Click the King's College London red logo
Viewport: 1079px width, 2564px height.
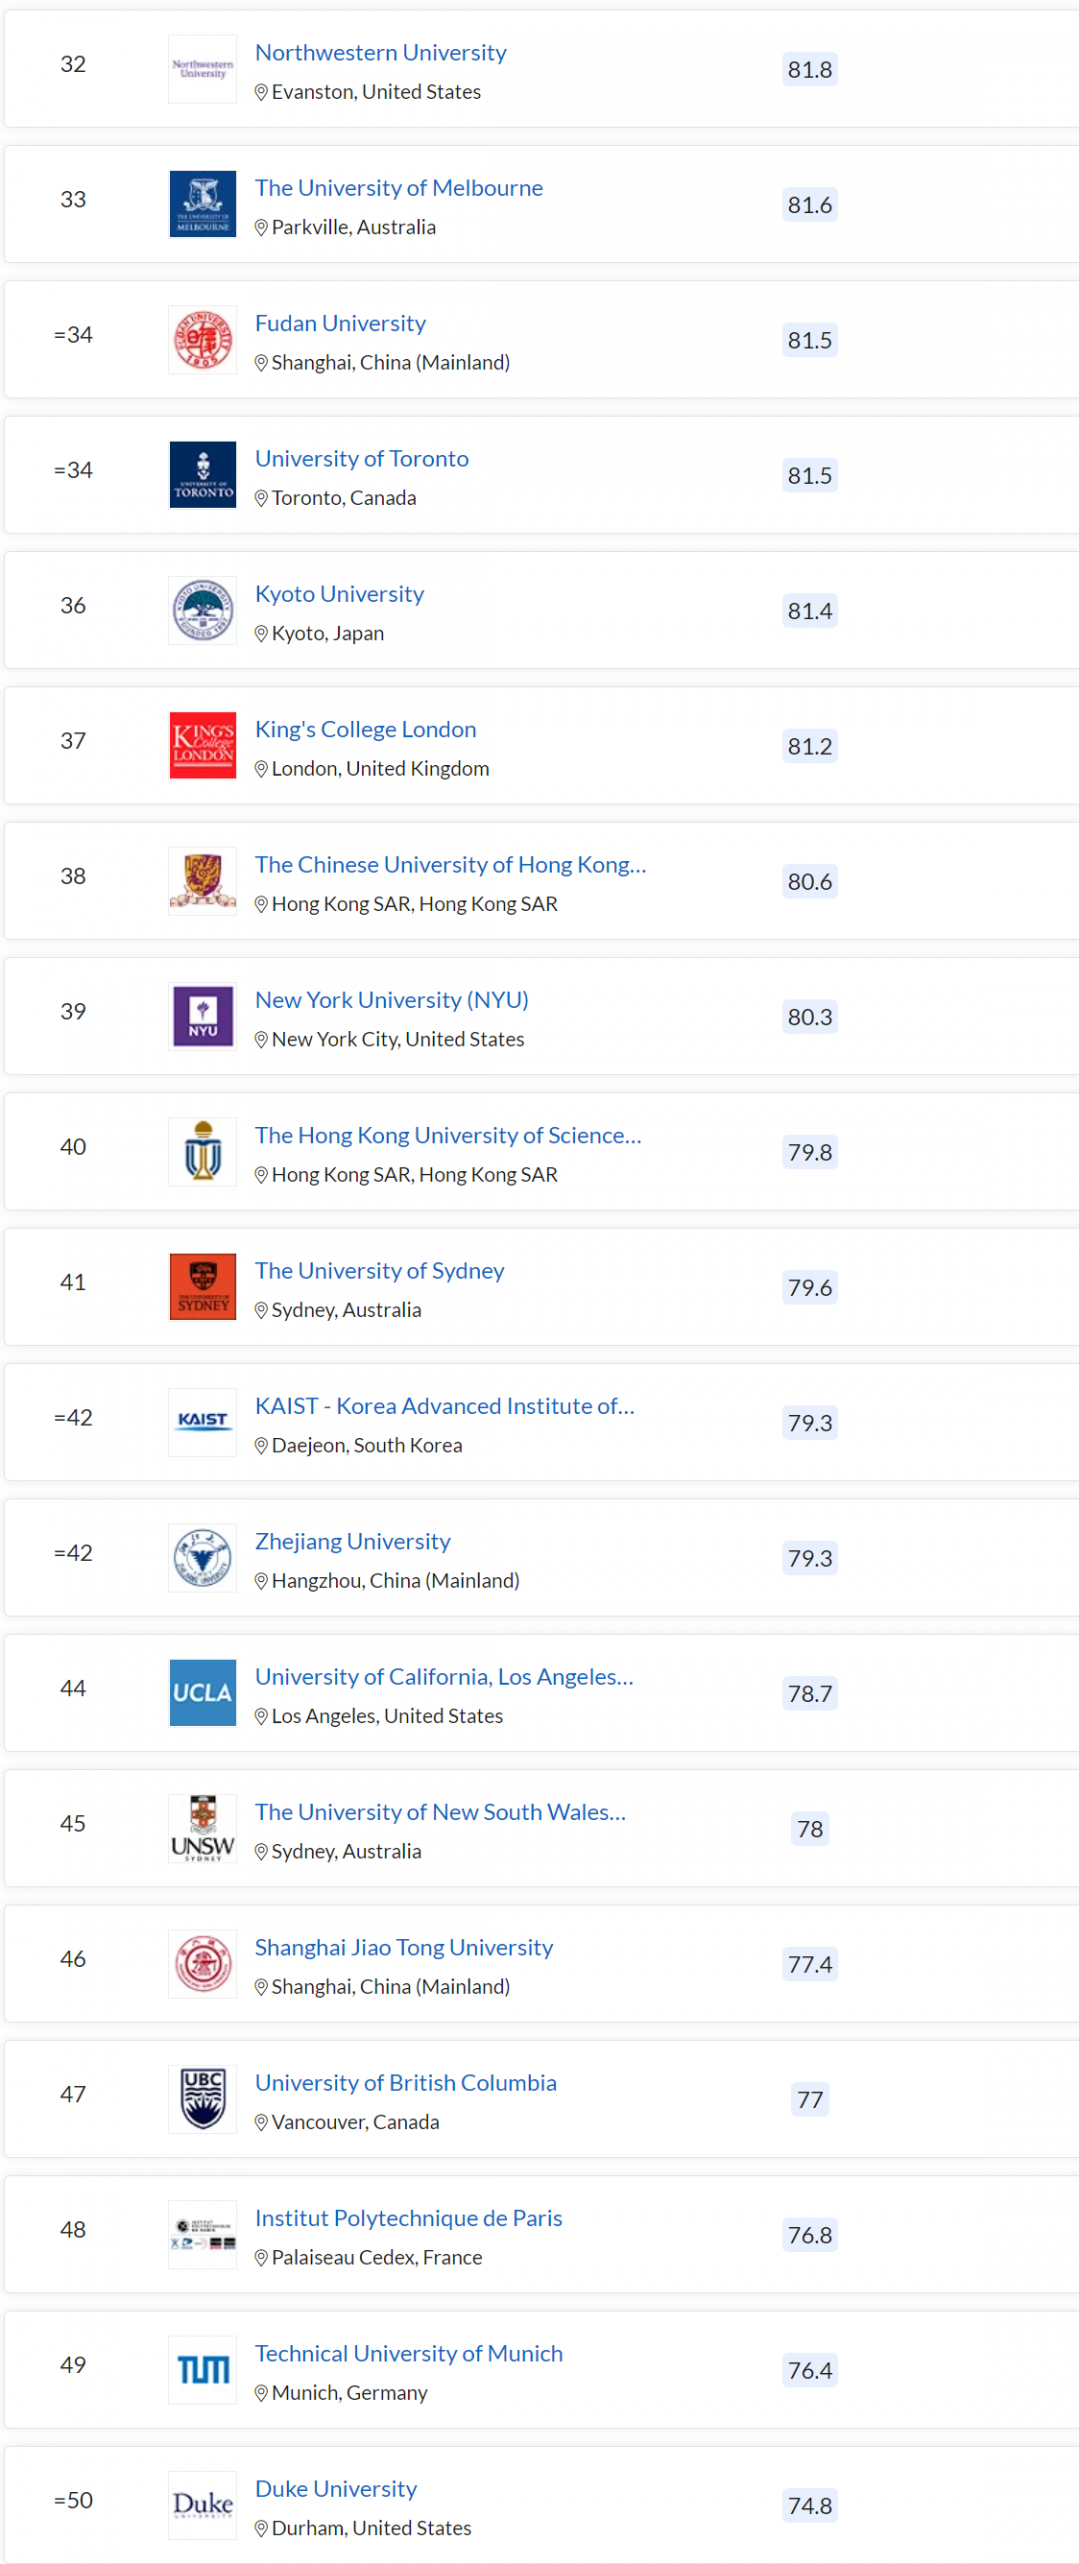coord(203,745)
